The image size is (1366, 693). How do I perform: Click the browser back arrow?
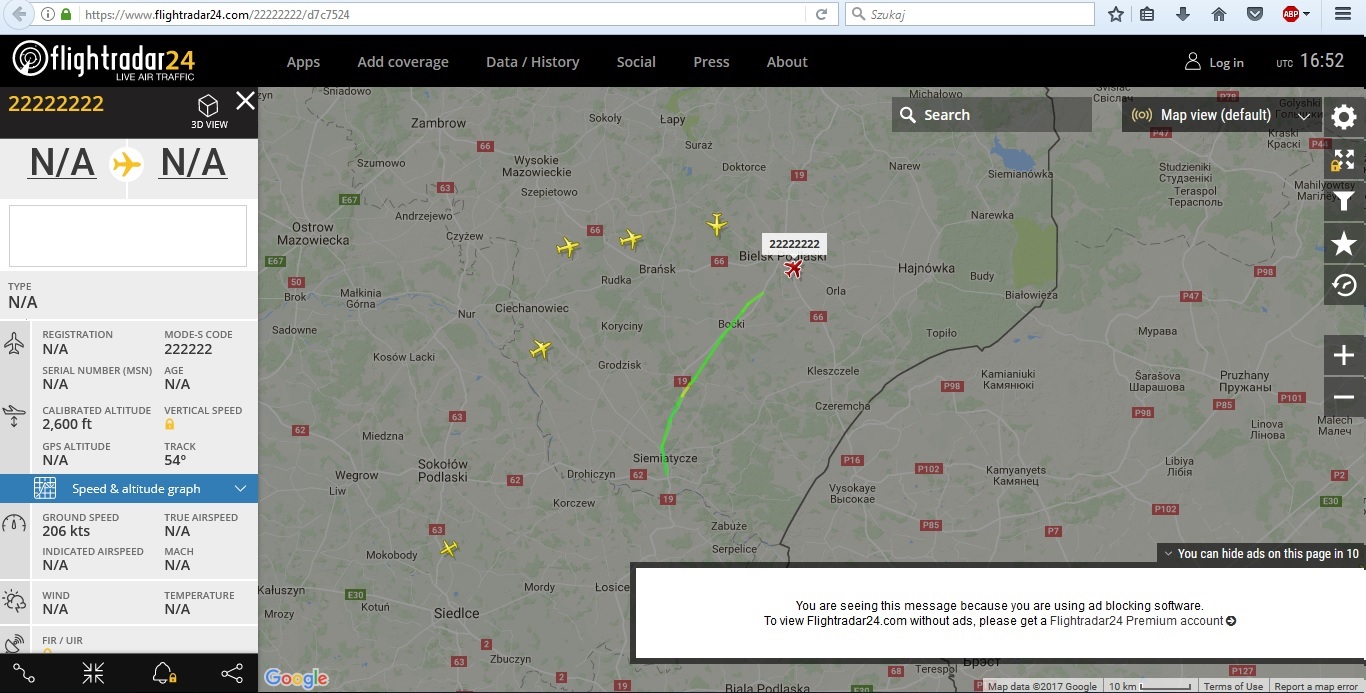(x=19, y=14)
